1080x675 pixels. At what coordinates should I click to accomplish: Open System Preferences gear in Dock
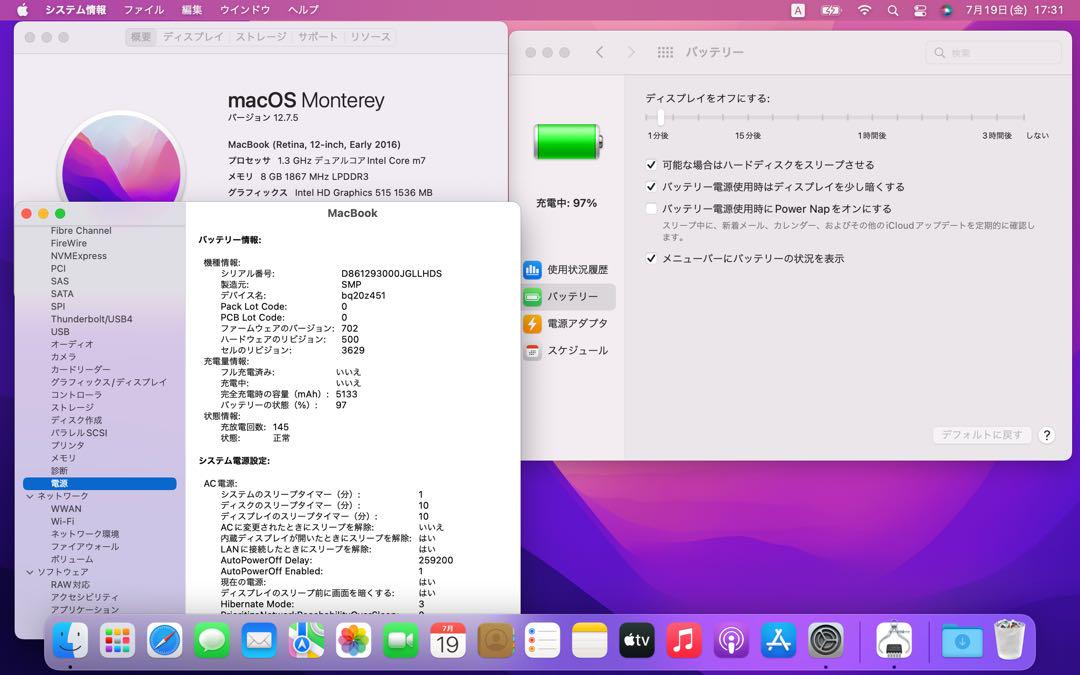pos(825,641)
